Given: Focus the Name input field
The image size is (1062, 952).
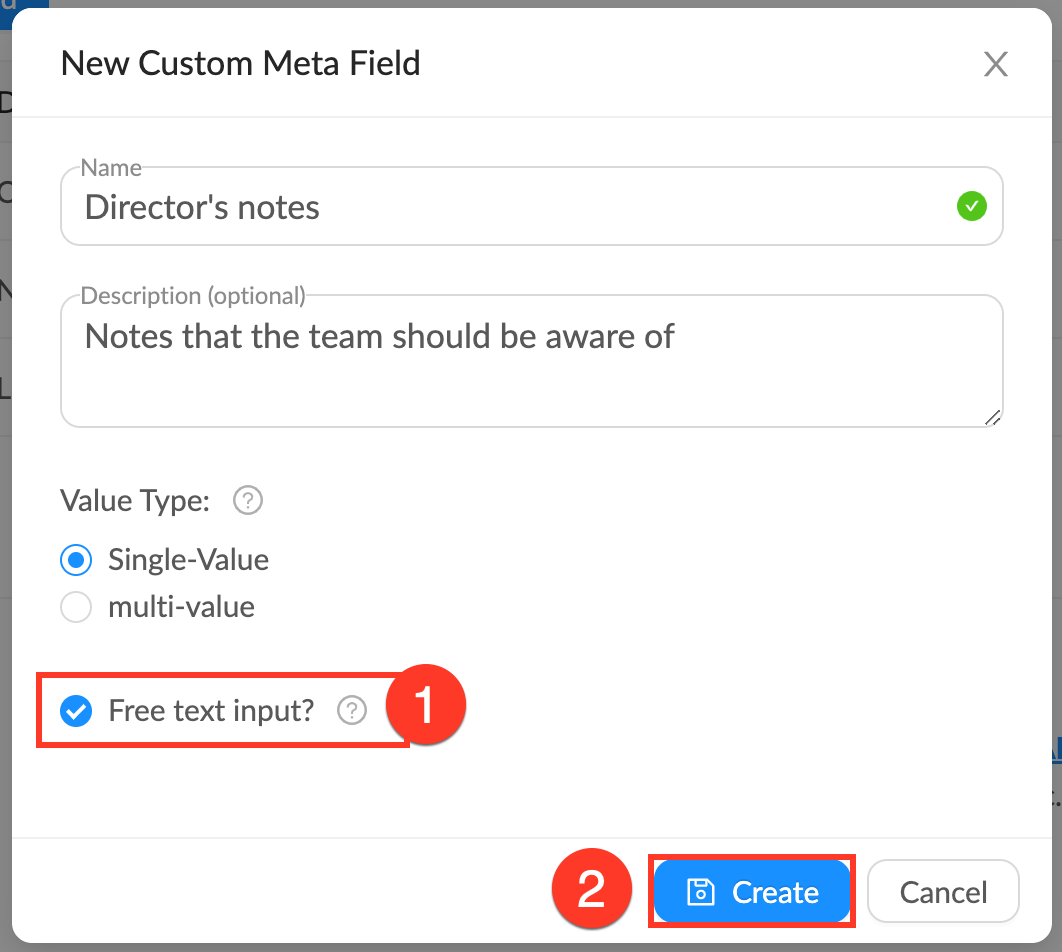Looking at the screenshot, I should (510, 207).
